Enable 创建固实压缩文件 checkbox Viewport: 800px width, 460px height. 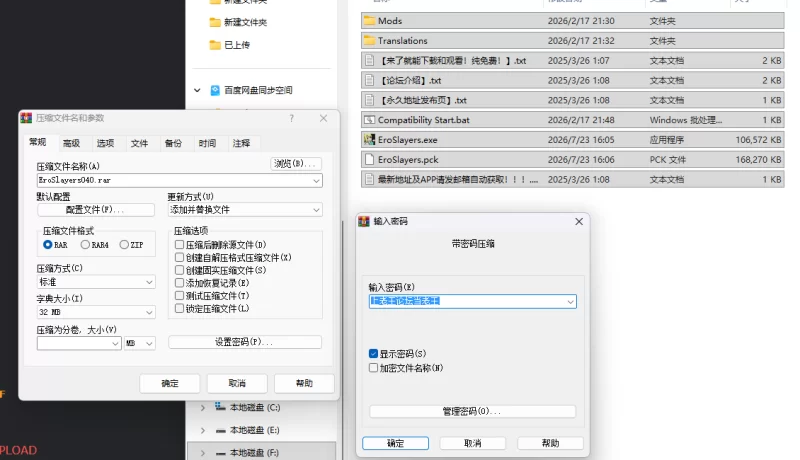point(179,270)
